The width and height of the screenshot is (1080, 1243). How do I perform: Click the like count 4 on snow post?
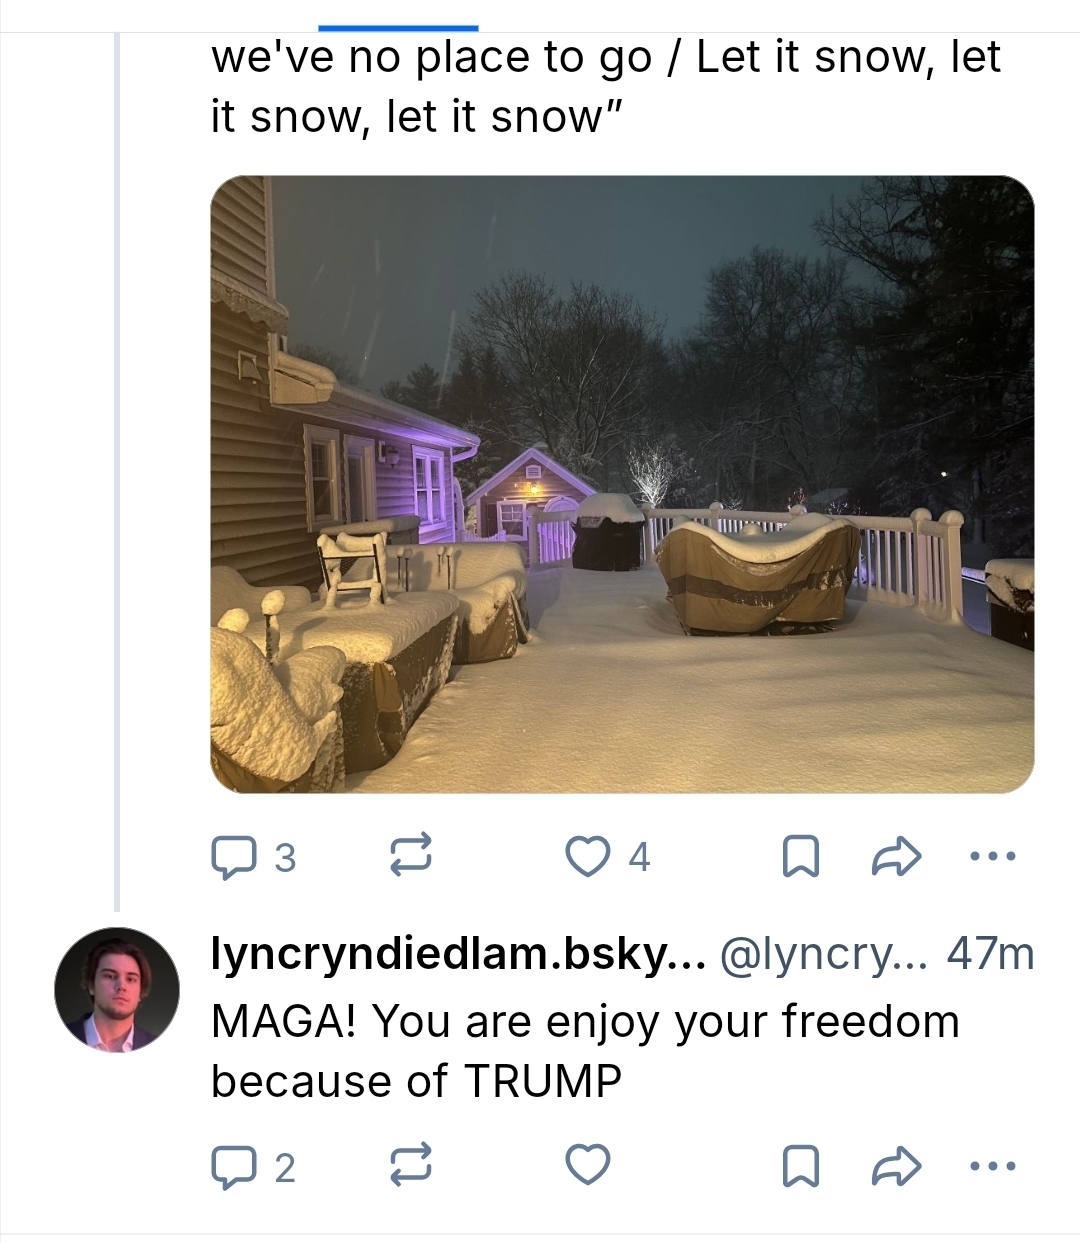coord(639,857)
